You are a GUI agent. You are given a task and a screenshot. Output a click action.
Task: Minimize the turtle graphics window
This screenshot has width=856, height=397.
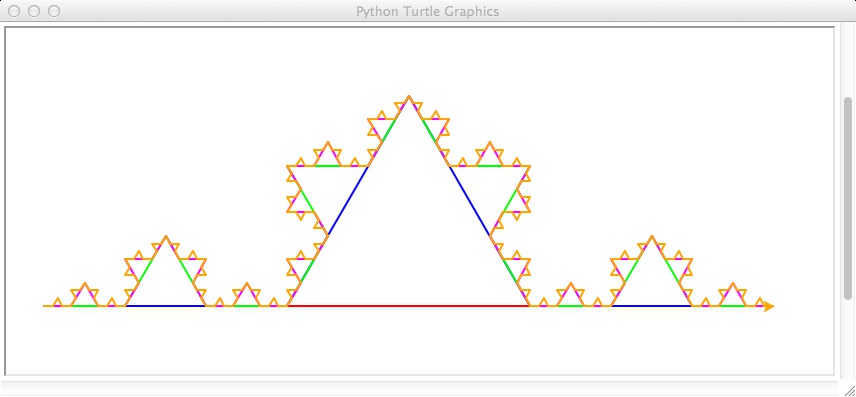coord(34,11)
